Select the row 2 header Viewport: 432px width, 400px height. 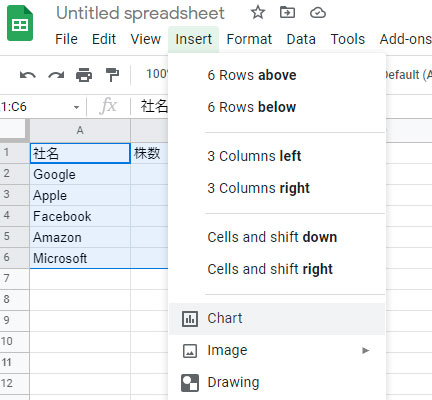coord(14,174)
